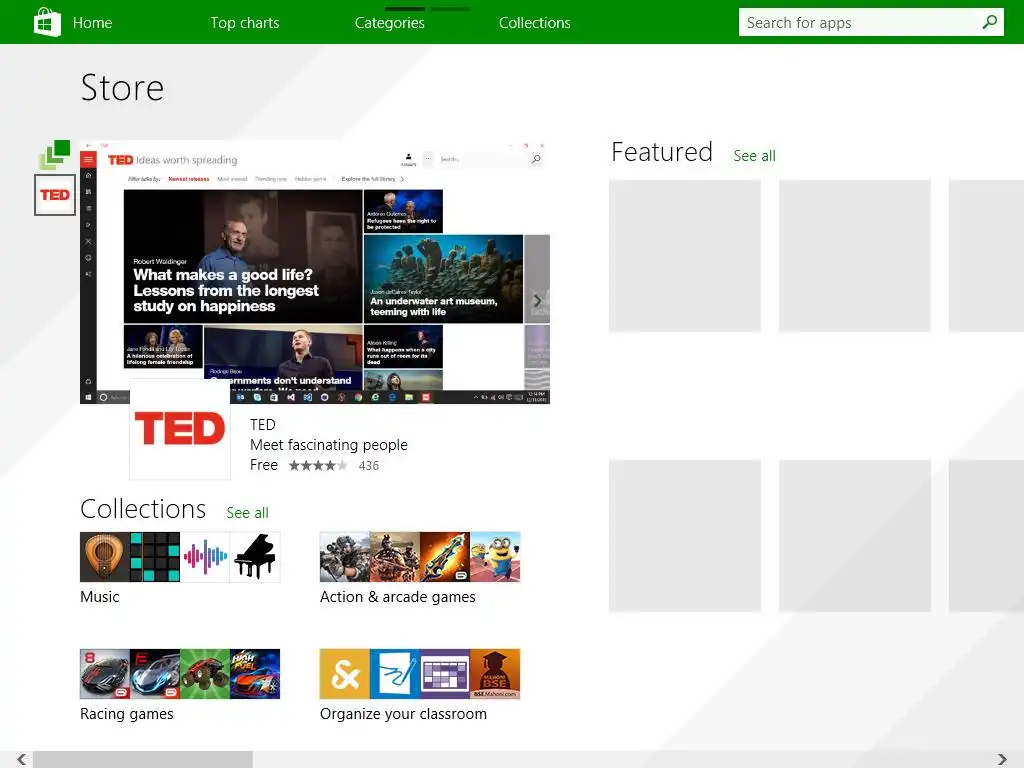The image size is (1024, 768).
Task: Open the Asphalt 8 racing game icon
Action: pos(105,674)
